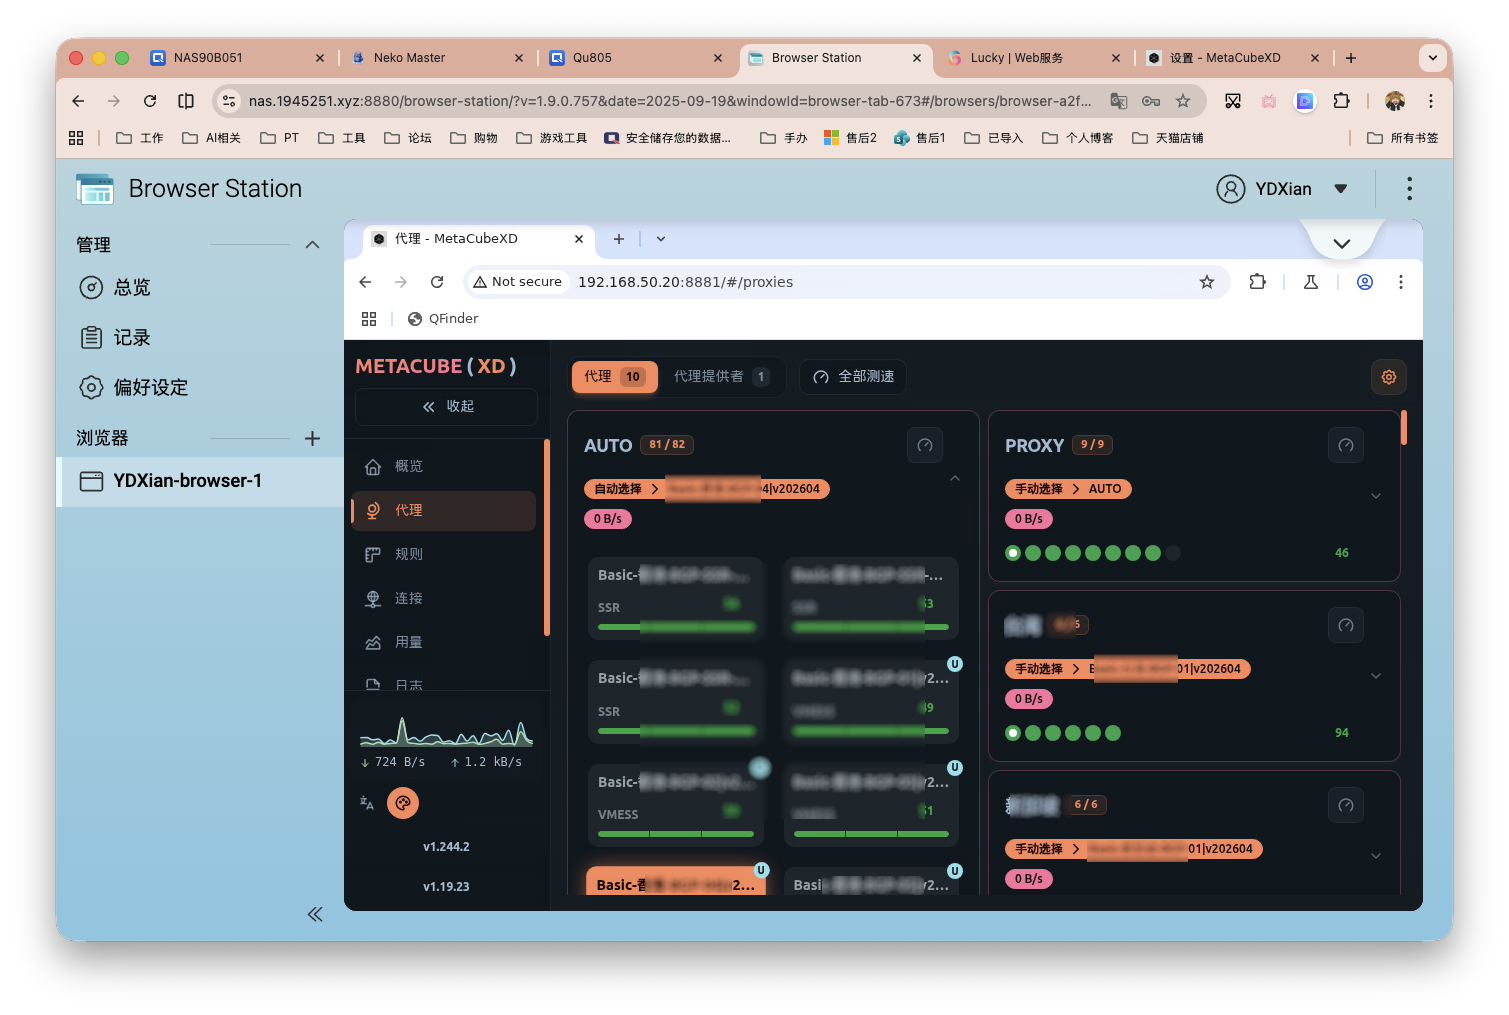Open the 规则 (Rules) section

(x=408, y=553)
